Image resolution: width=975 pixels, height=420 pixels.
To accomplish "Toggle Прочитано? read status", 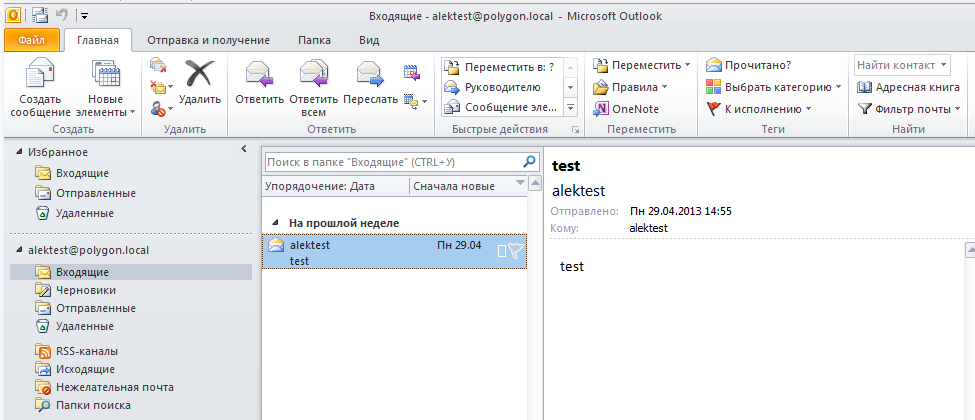I will [x=748, y=65].
